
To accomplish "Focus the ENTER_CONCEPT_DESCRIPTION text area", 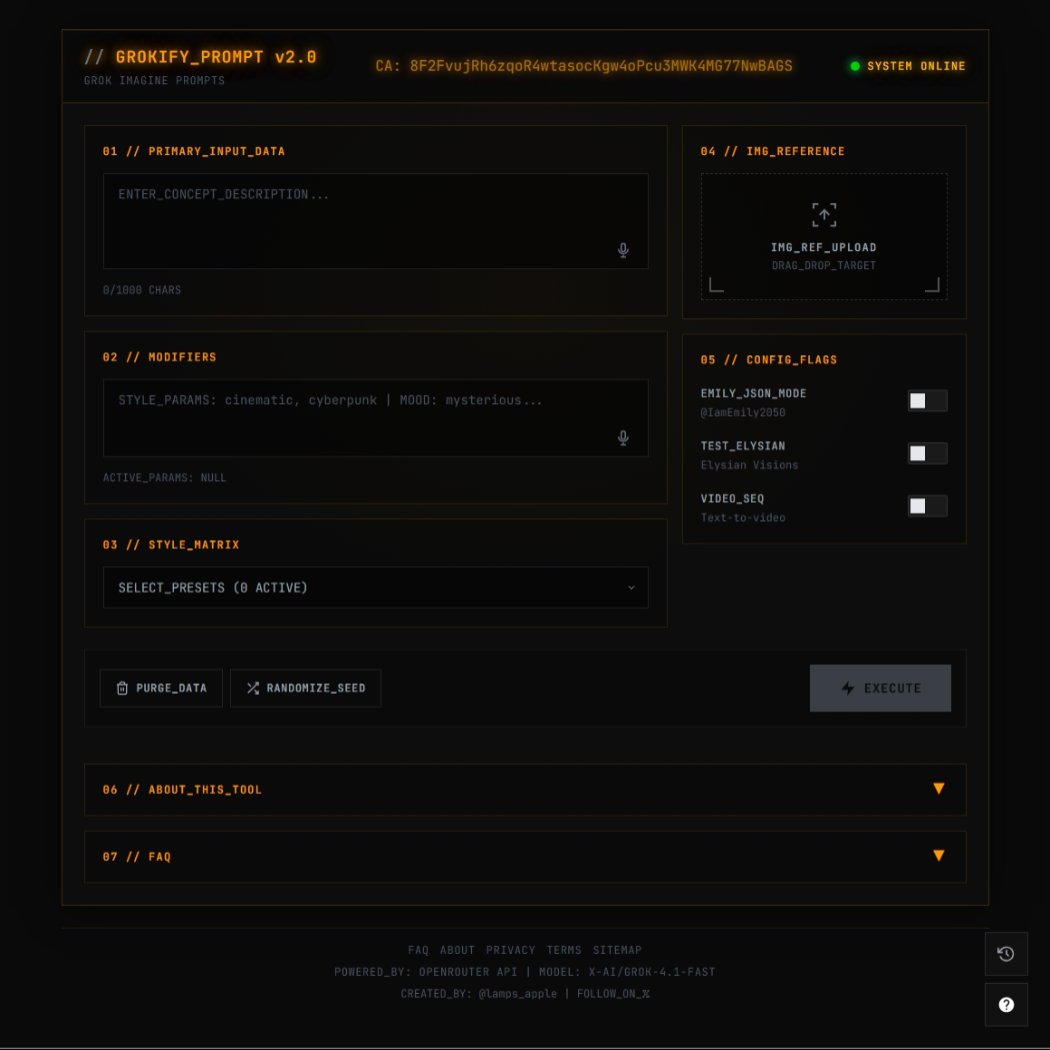I will pyautogui.click(x=376, y=221).
